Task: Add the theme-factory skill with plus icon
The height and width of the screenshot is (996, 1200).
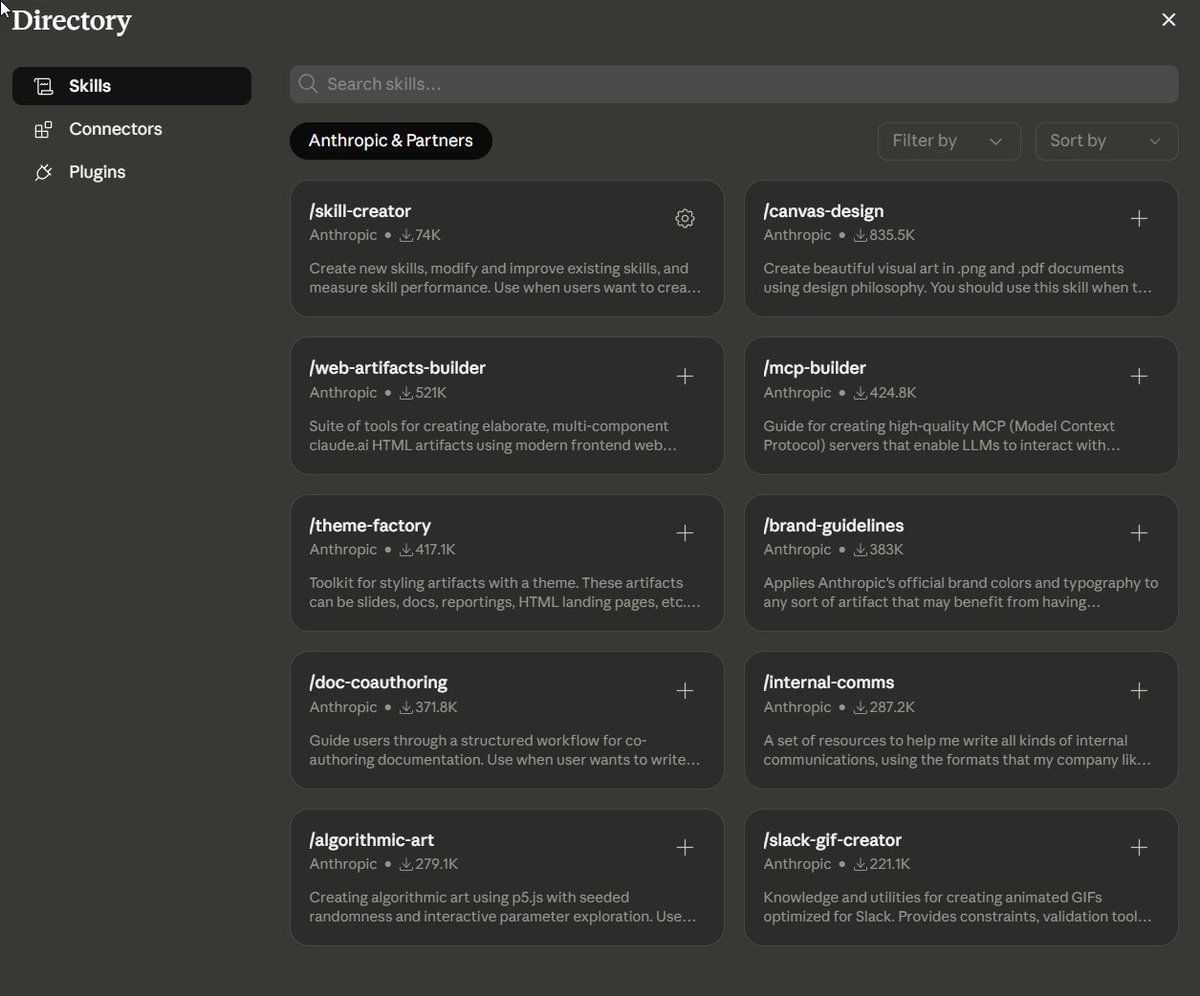Action: click(x=685, y=533)
